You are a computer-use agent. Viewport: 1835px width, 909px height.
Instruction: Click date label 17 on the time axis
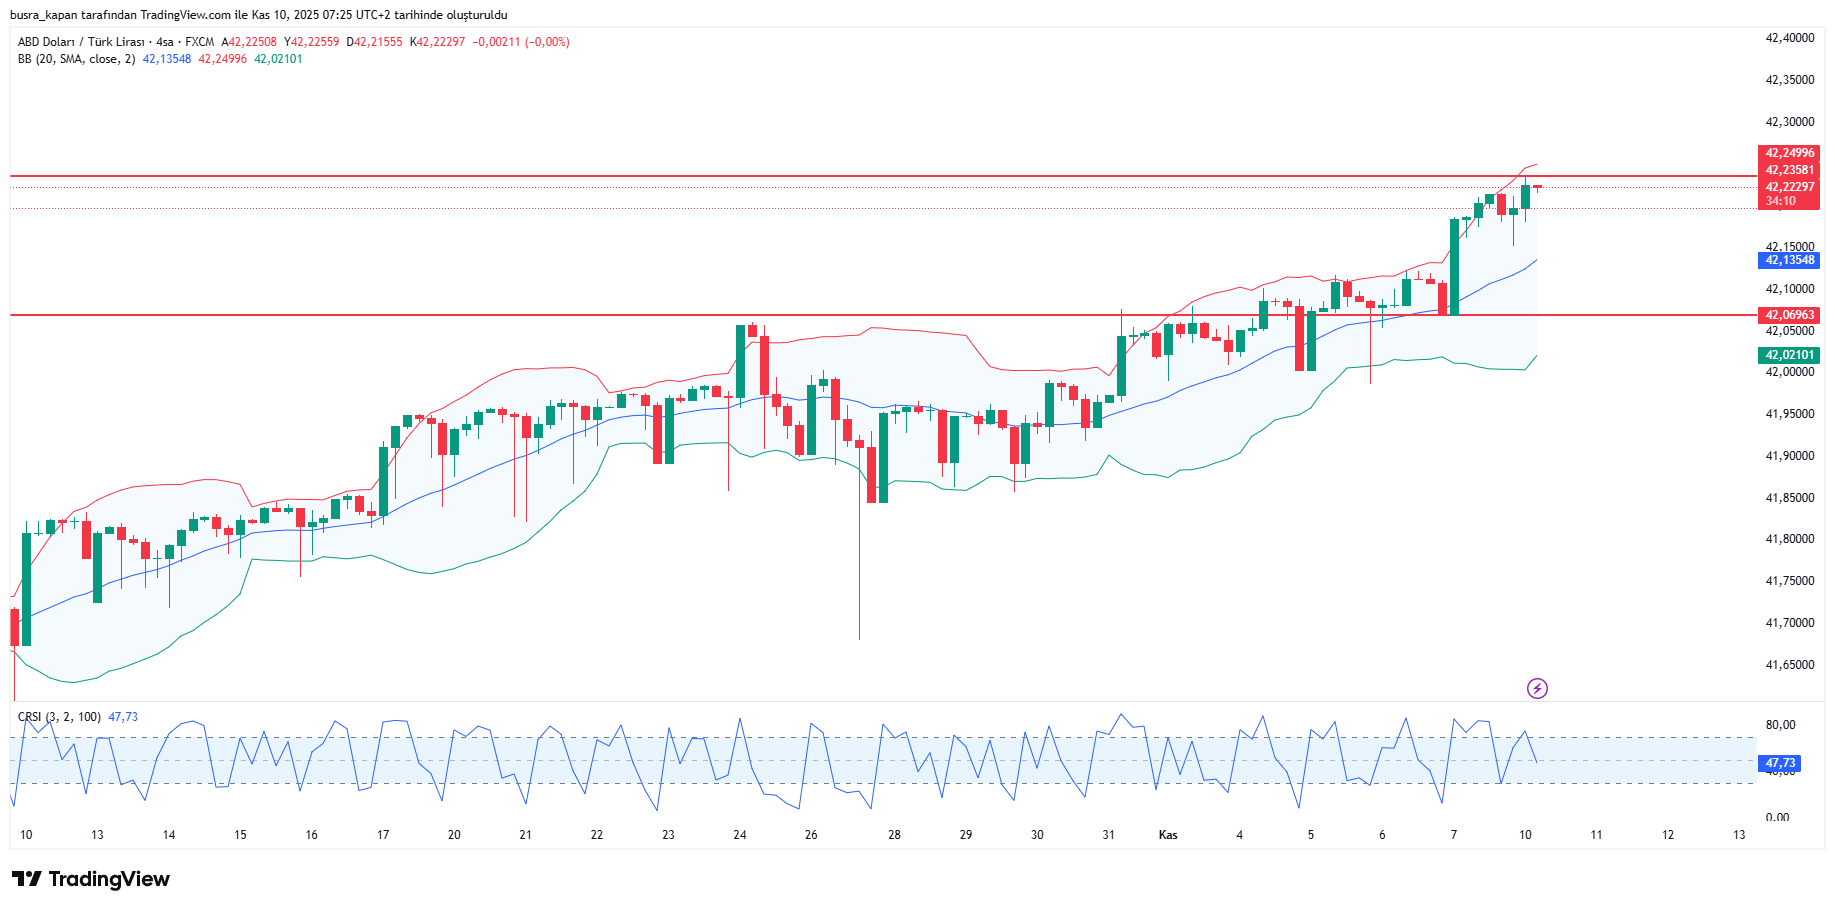pyautogui.click(x=383, y=835)
